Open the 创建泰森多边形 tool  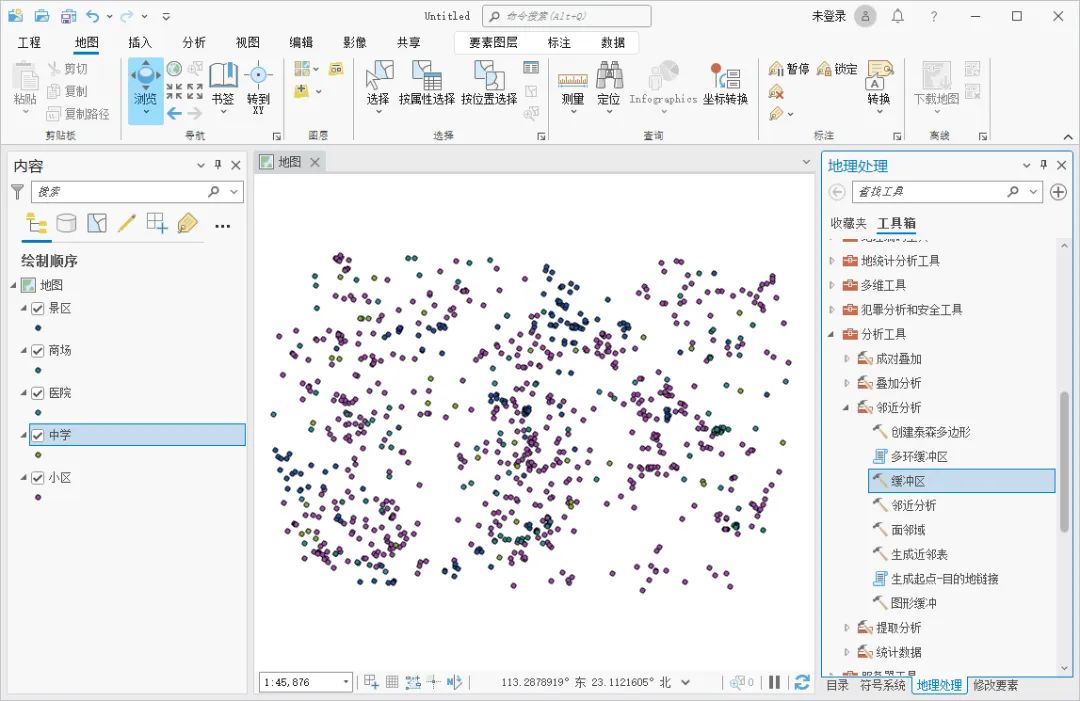pos(922,432)
